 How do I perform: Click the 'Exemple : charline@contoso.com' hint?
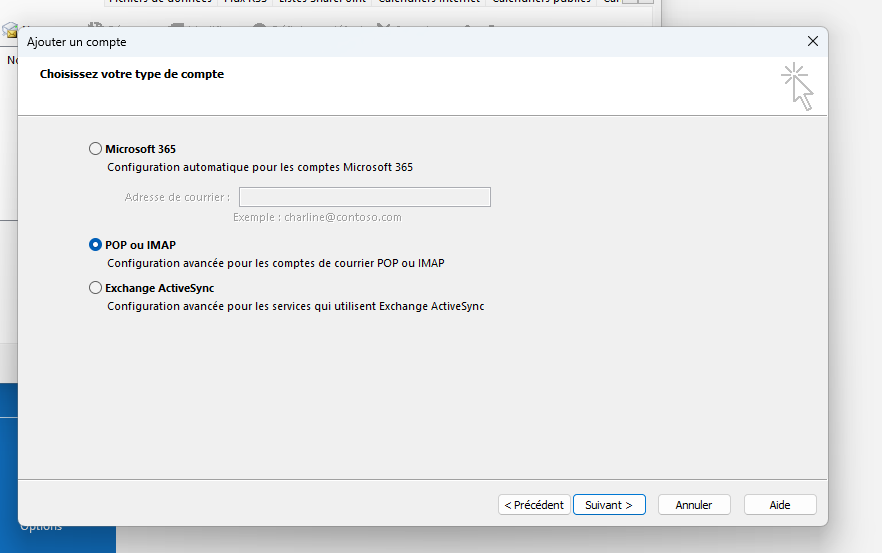pyautogui.click(x=317, y=217)
